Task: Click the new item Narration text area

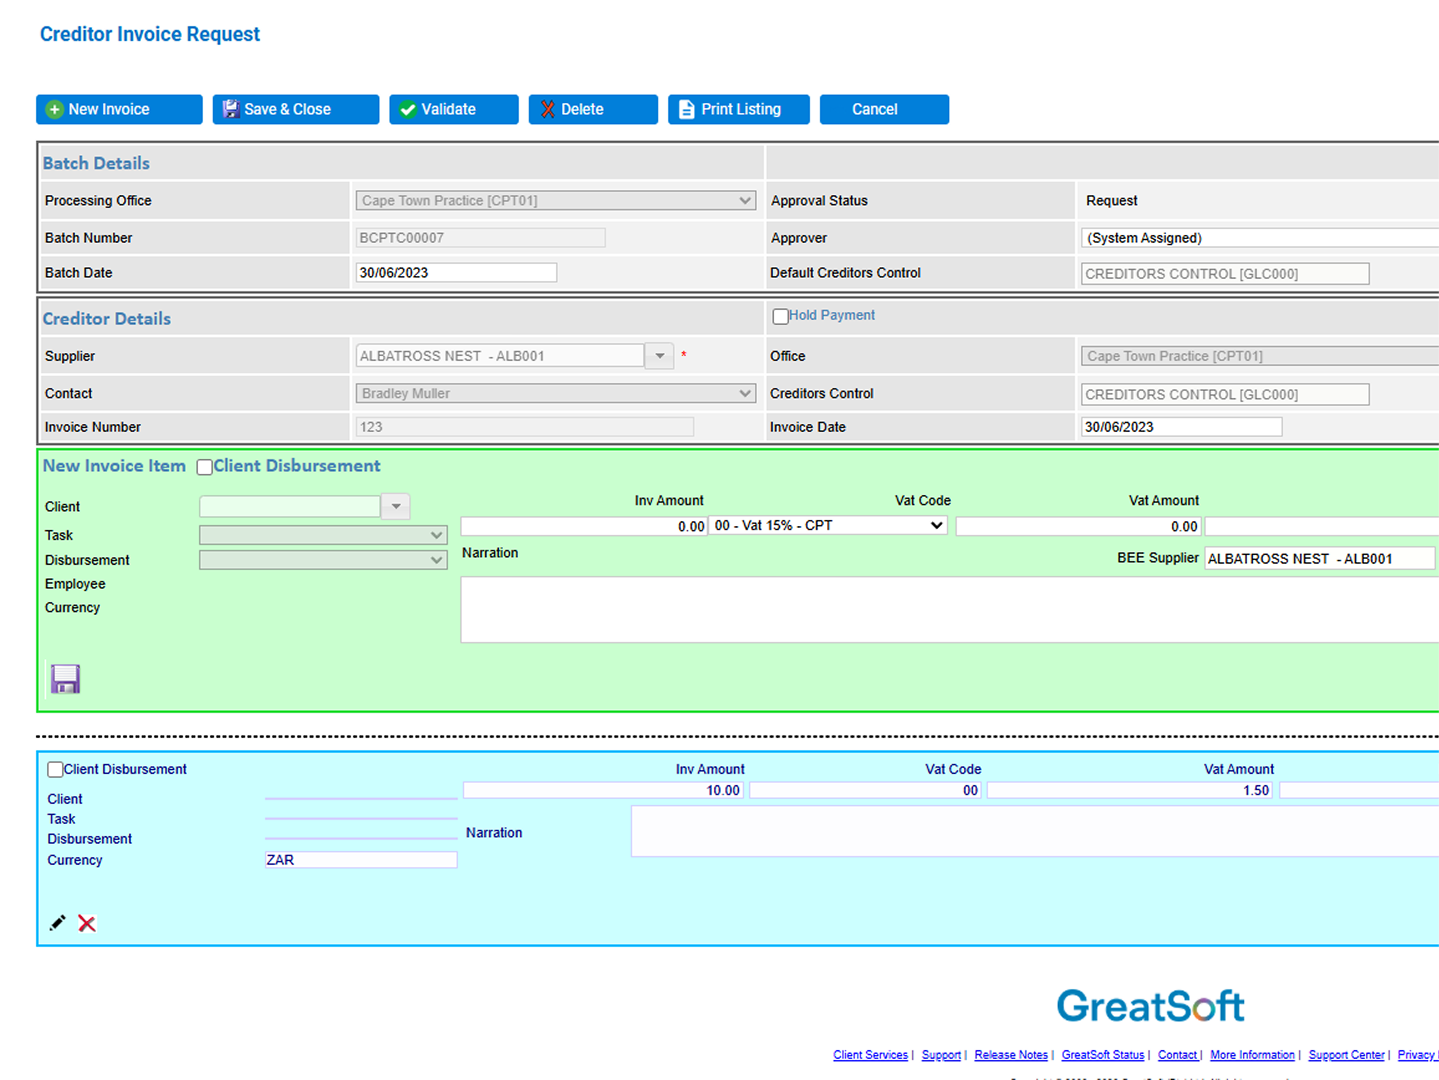Action: coord(950,609)
